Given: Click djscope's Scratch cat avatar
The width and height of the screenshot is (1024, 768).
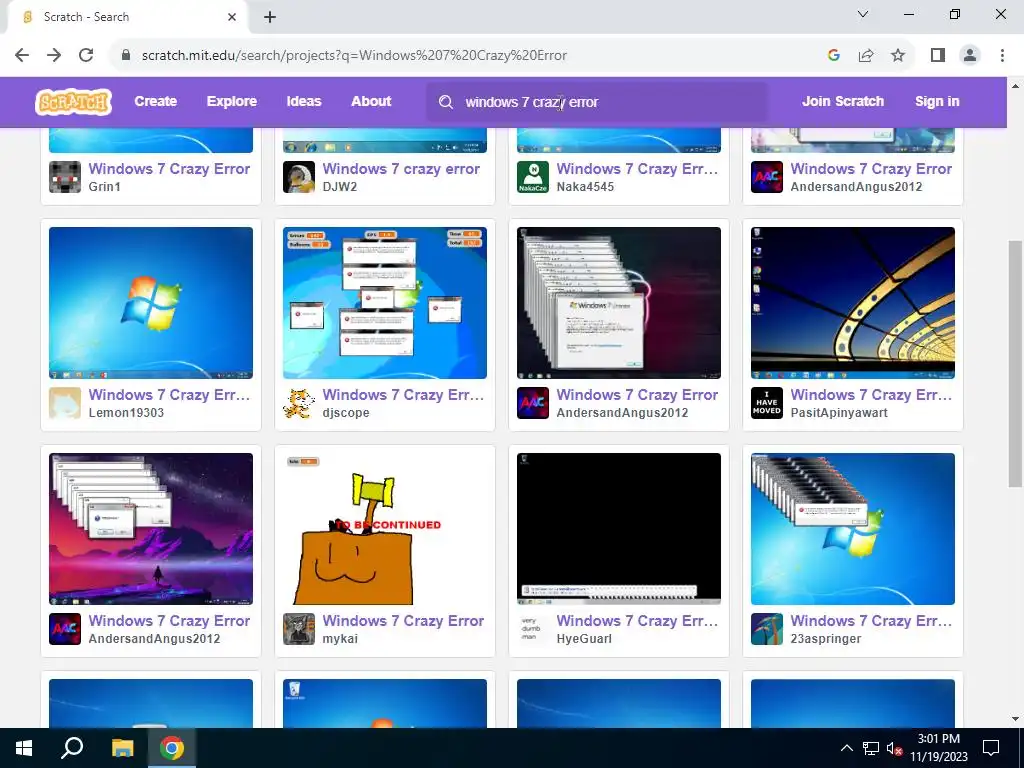Looking at the screenshot, I should point(299,403).
